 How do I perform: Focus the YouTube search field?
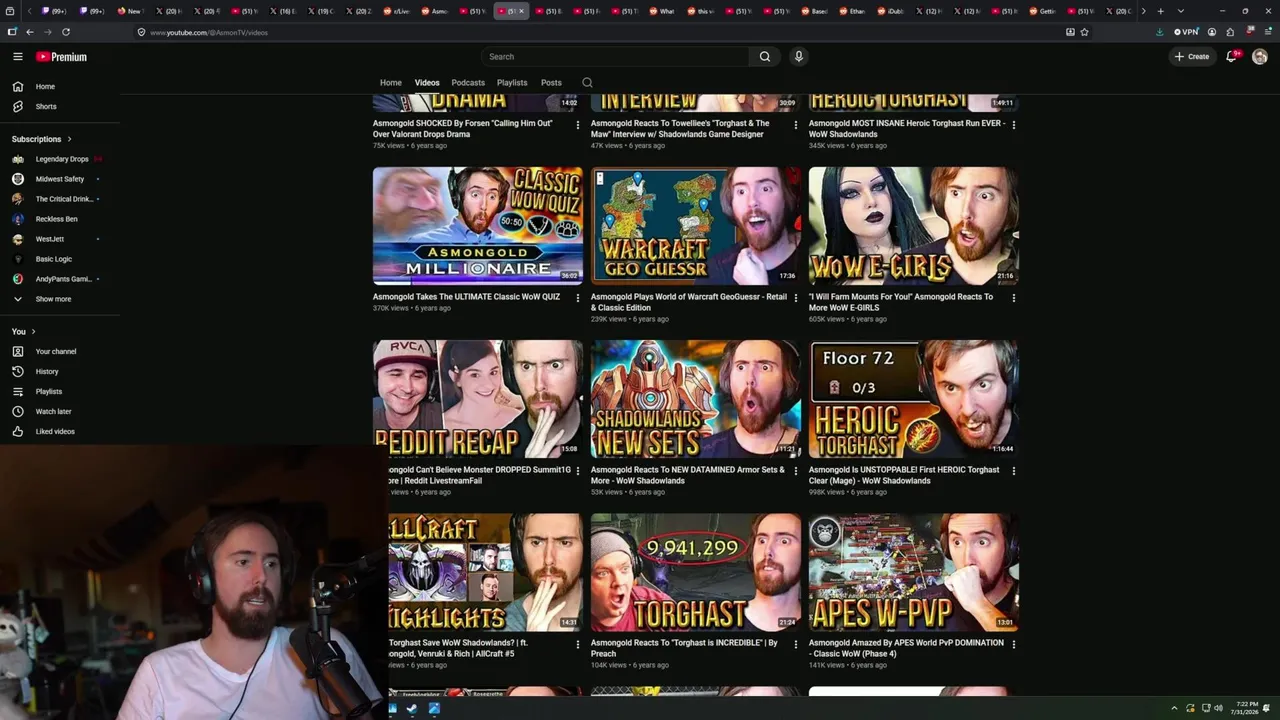[615, 57]
